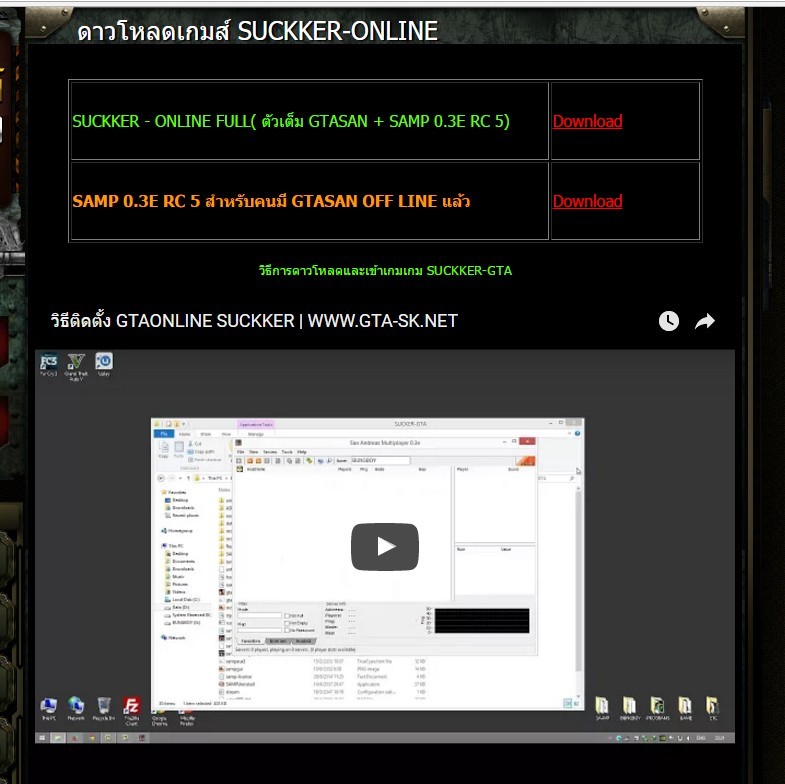The height and width of the screenshot is (784, 785).
Task: Click the Share arrow icon on video
Action: click(x=705, y=321)
